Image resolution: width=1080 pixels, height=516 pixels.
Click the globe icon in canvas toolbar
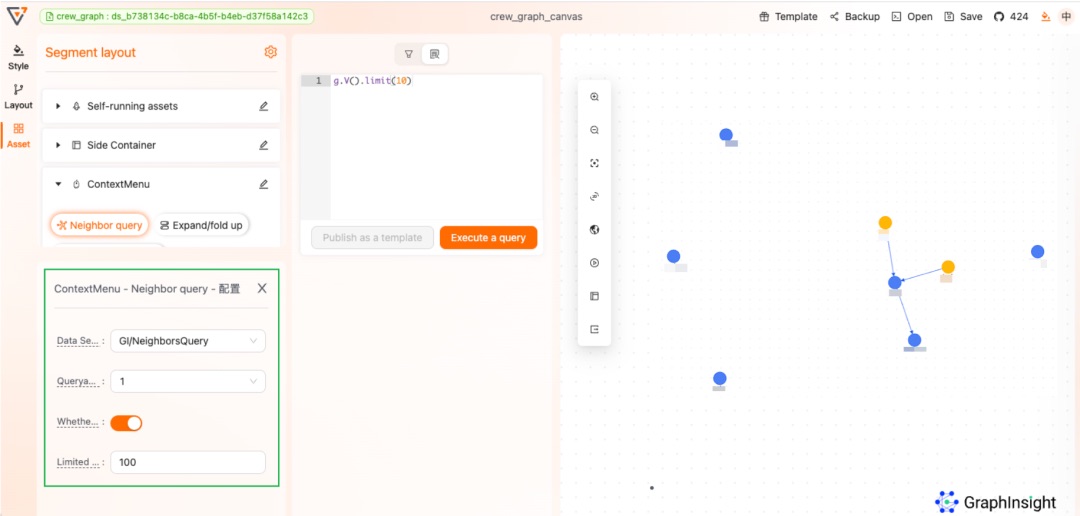click(594, 229)
